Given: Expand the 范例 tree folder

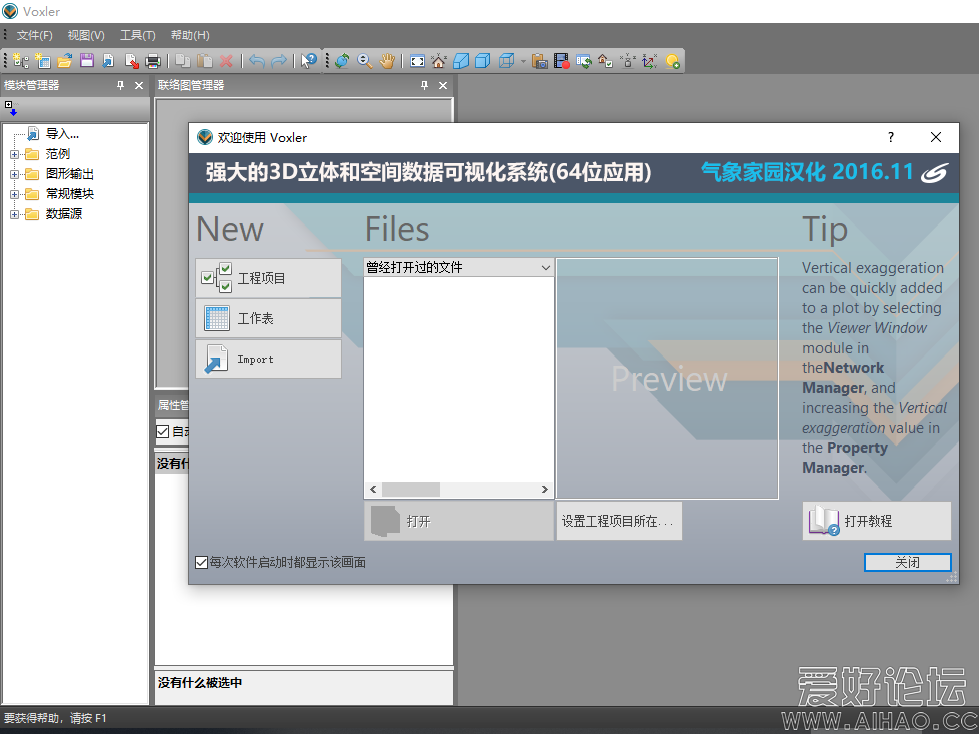Looking at the screenshot, I should (x=14, y=154).
